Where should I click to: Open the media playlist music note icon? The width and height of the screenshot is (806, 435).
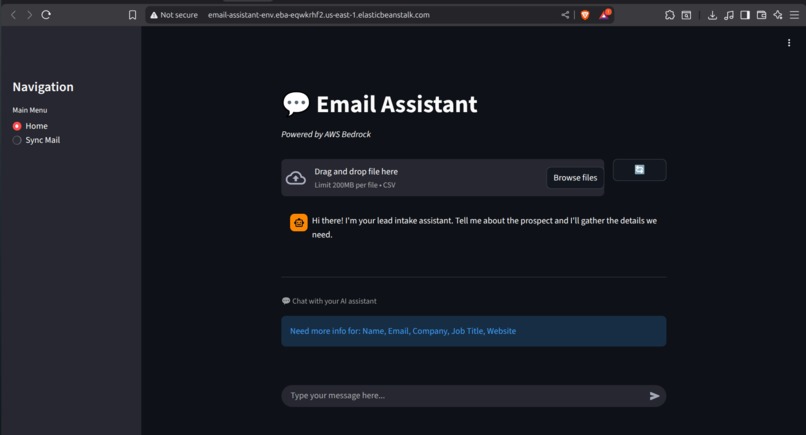728,15
